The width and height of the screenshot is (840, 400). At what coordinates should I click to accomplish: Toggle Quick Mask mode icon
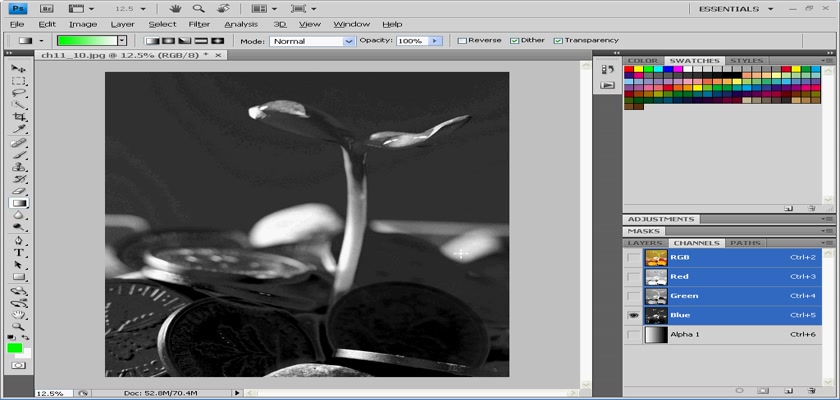tap(19, 365)
